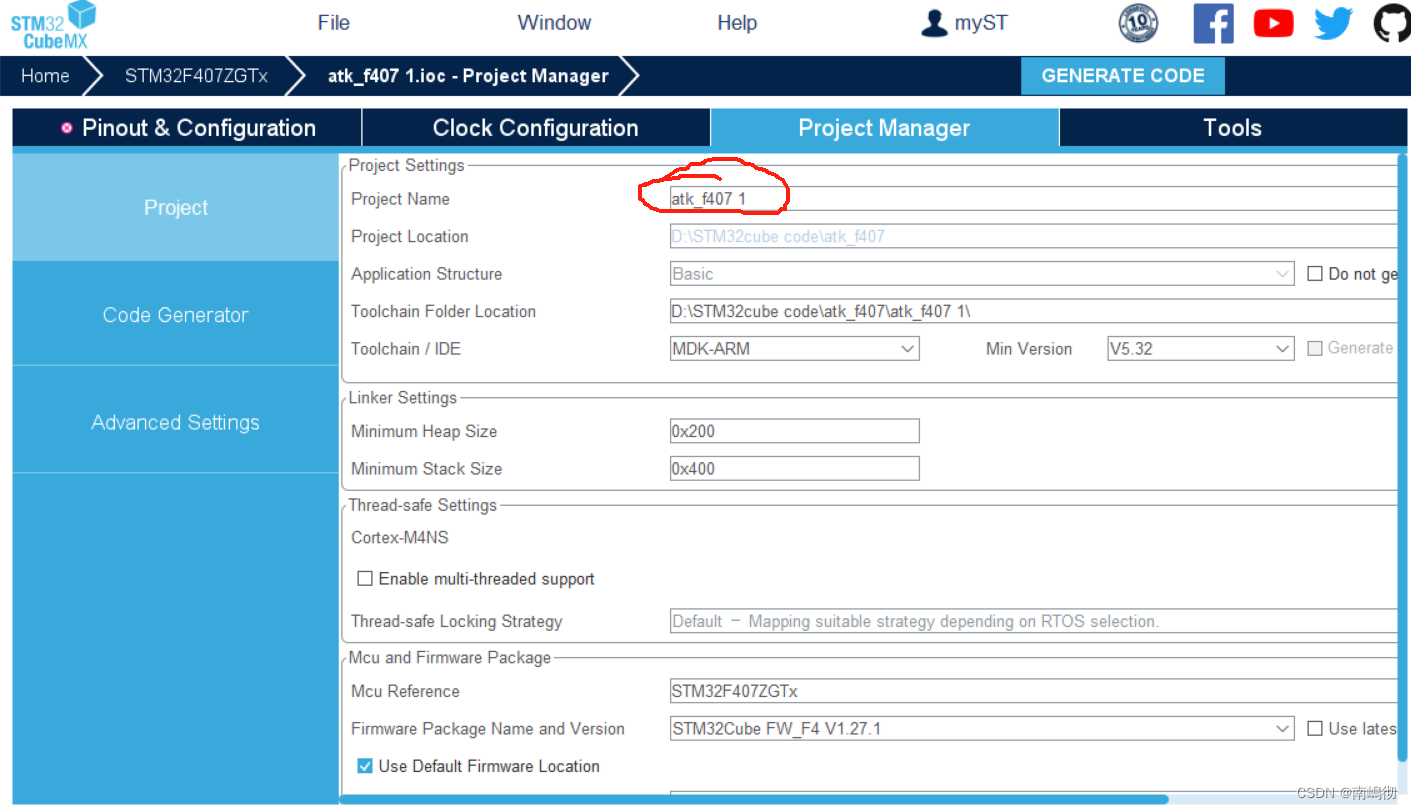
Task: Click the GENERATE CODE button
Action: [x=1122, y=76]
